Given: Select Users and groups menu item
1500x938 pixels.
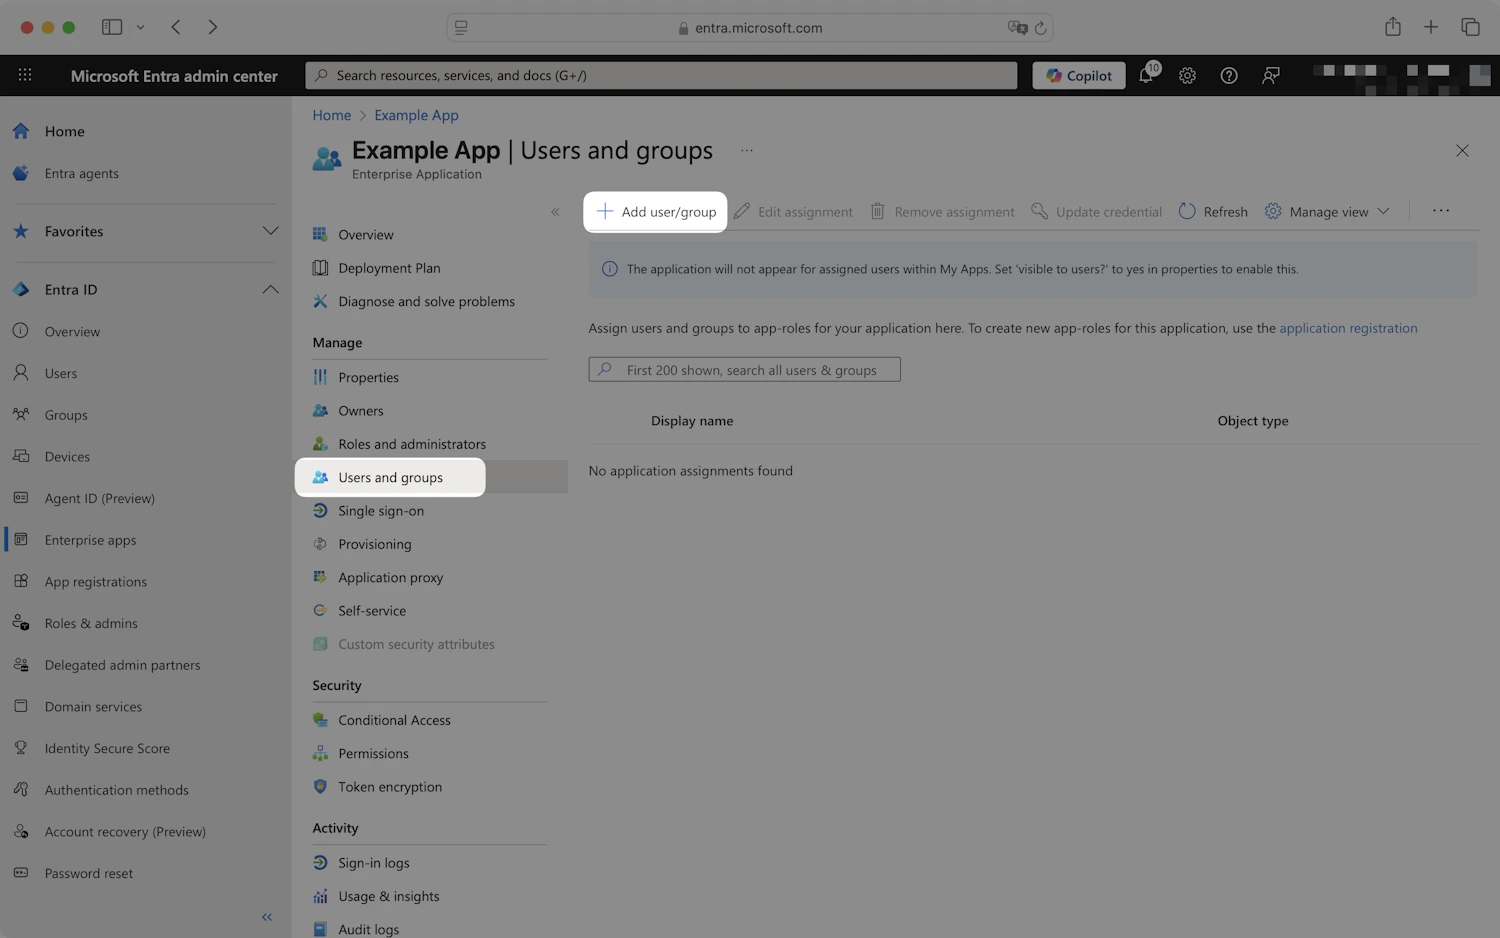Looking at the screenshot, I should 390,477.
